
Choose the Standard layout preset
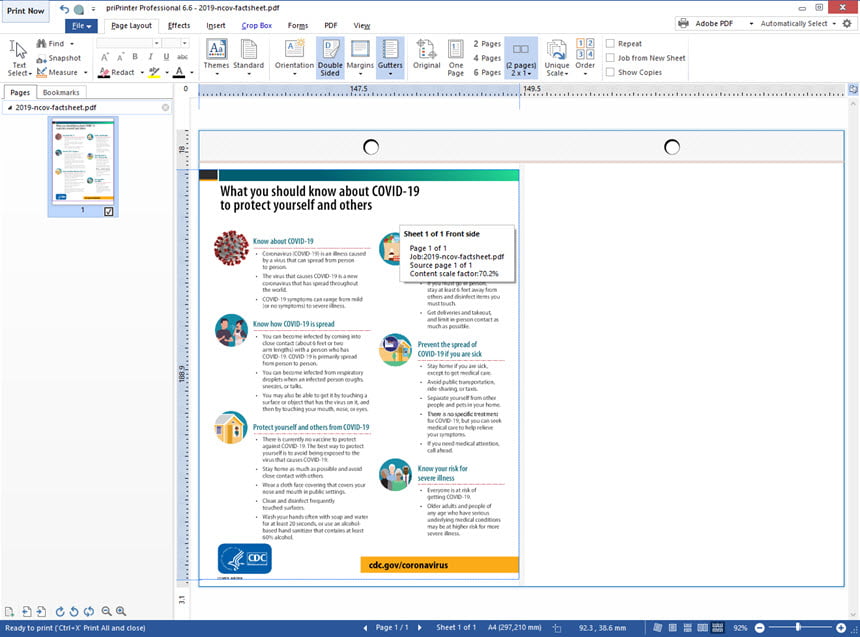[x=248, y=58]
